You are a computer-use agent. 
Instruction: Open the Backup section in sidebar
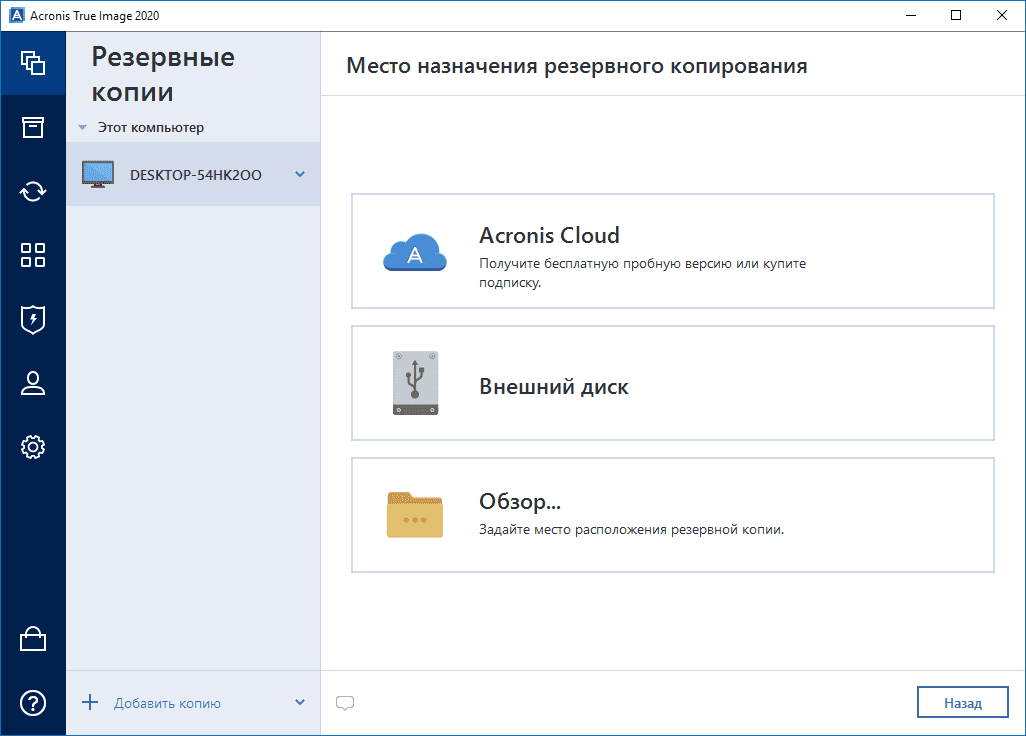33,63
